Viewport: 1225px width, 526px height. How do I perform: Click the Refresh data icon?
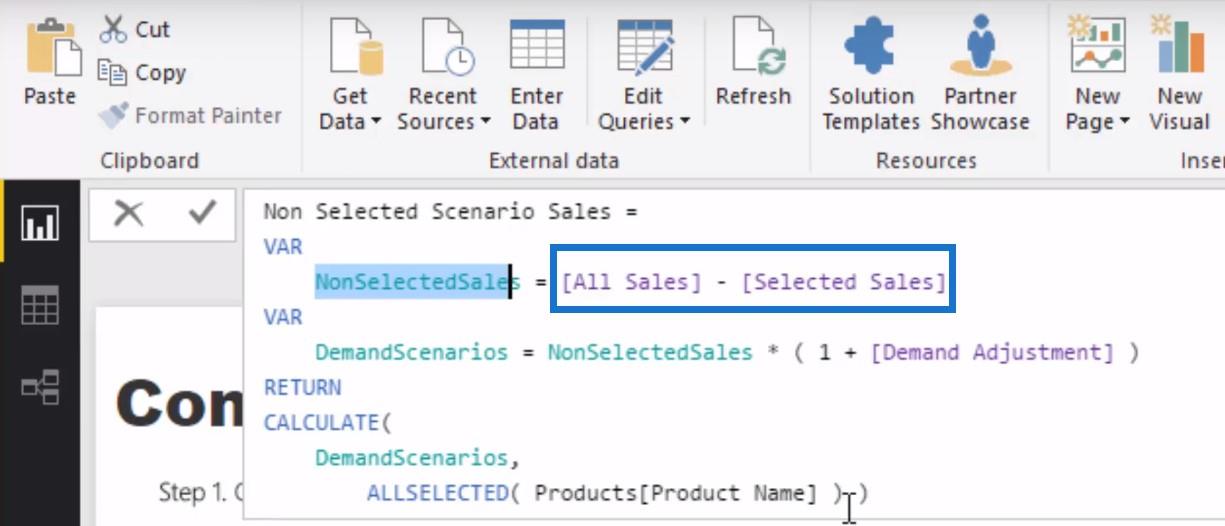point(754,46)
